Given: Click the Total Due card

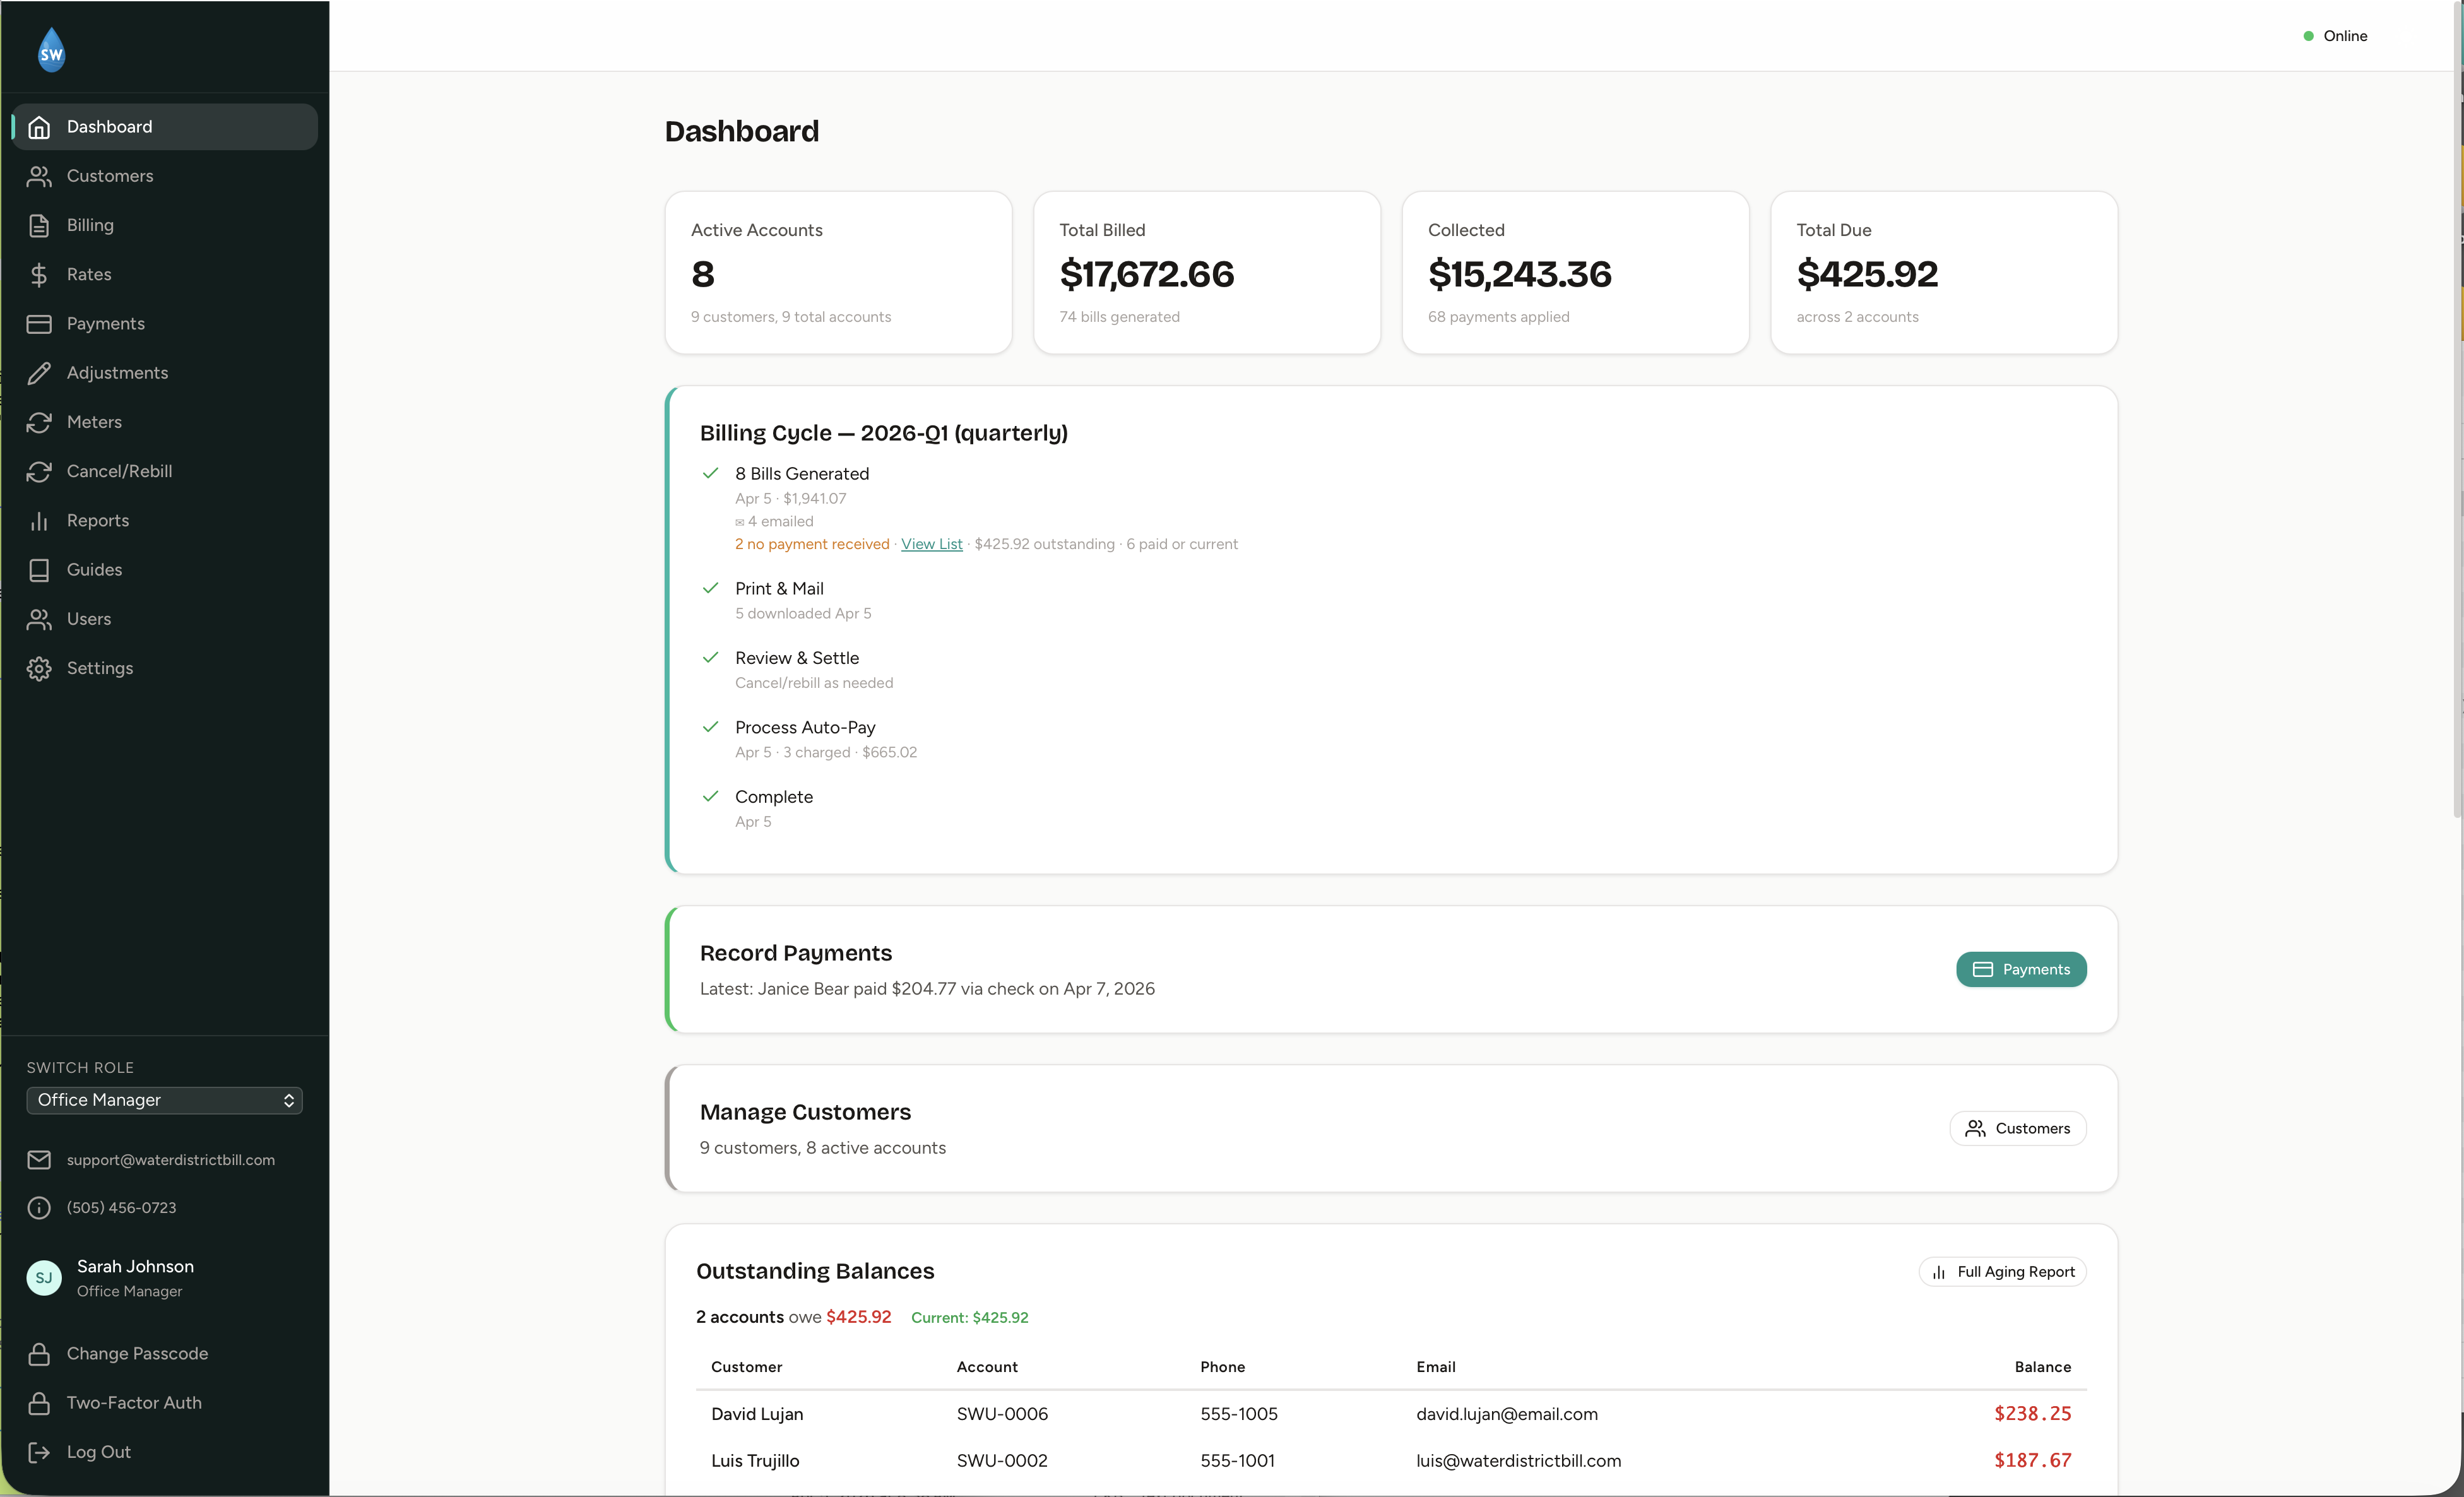Looking at the screenshot, I should (1943, 272).
